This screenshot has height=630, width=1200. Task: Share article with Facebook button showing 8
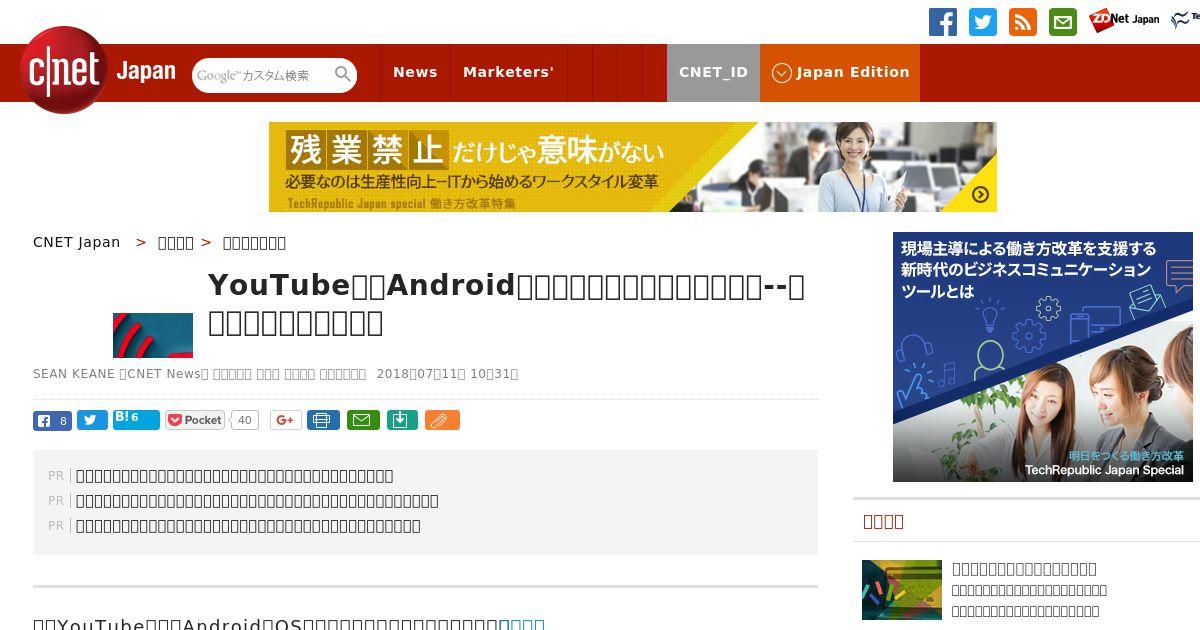52,420
